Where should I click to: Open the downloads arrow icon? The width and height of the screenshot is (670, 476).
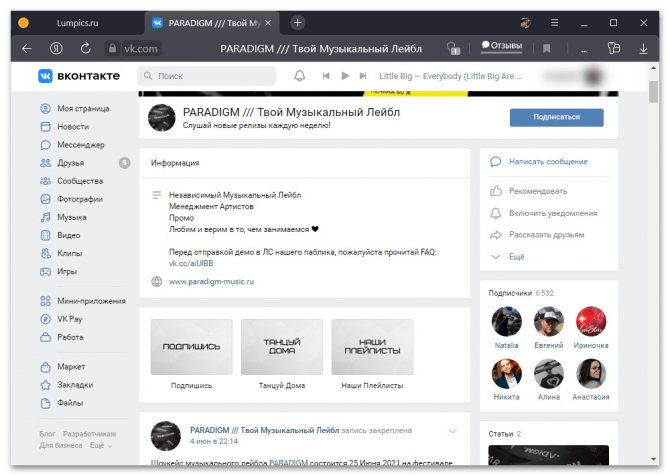point(643,49)
